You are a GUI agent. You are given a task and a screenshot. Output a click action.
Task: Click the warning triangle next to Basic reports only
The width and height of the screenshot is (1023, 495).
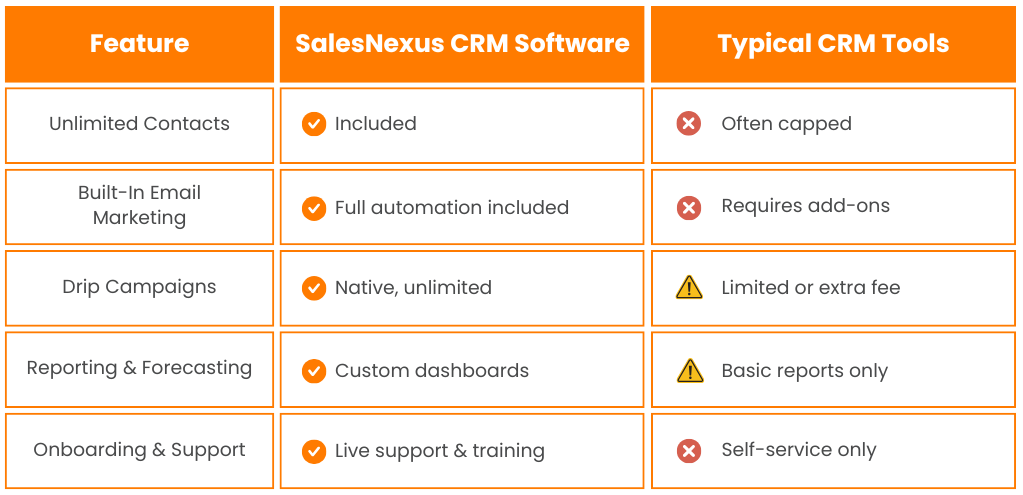pos(689,371)
